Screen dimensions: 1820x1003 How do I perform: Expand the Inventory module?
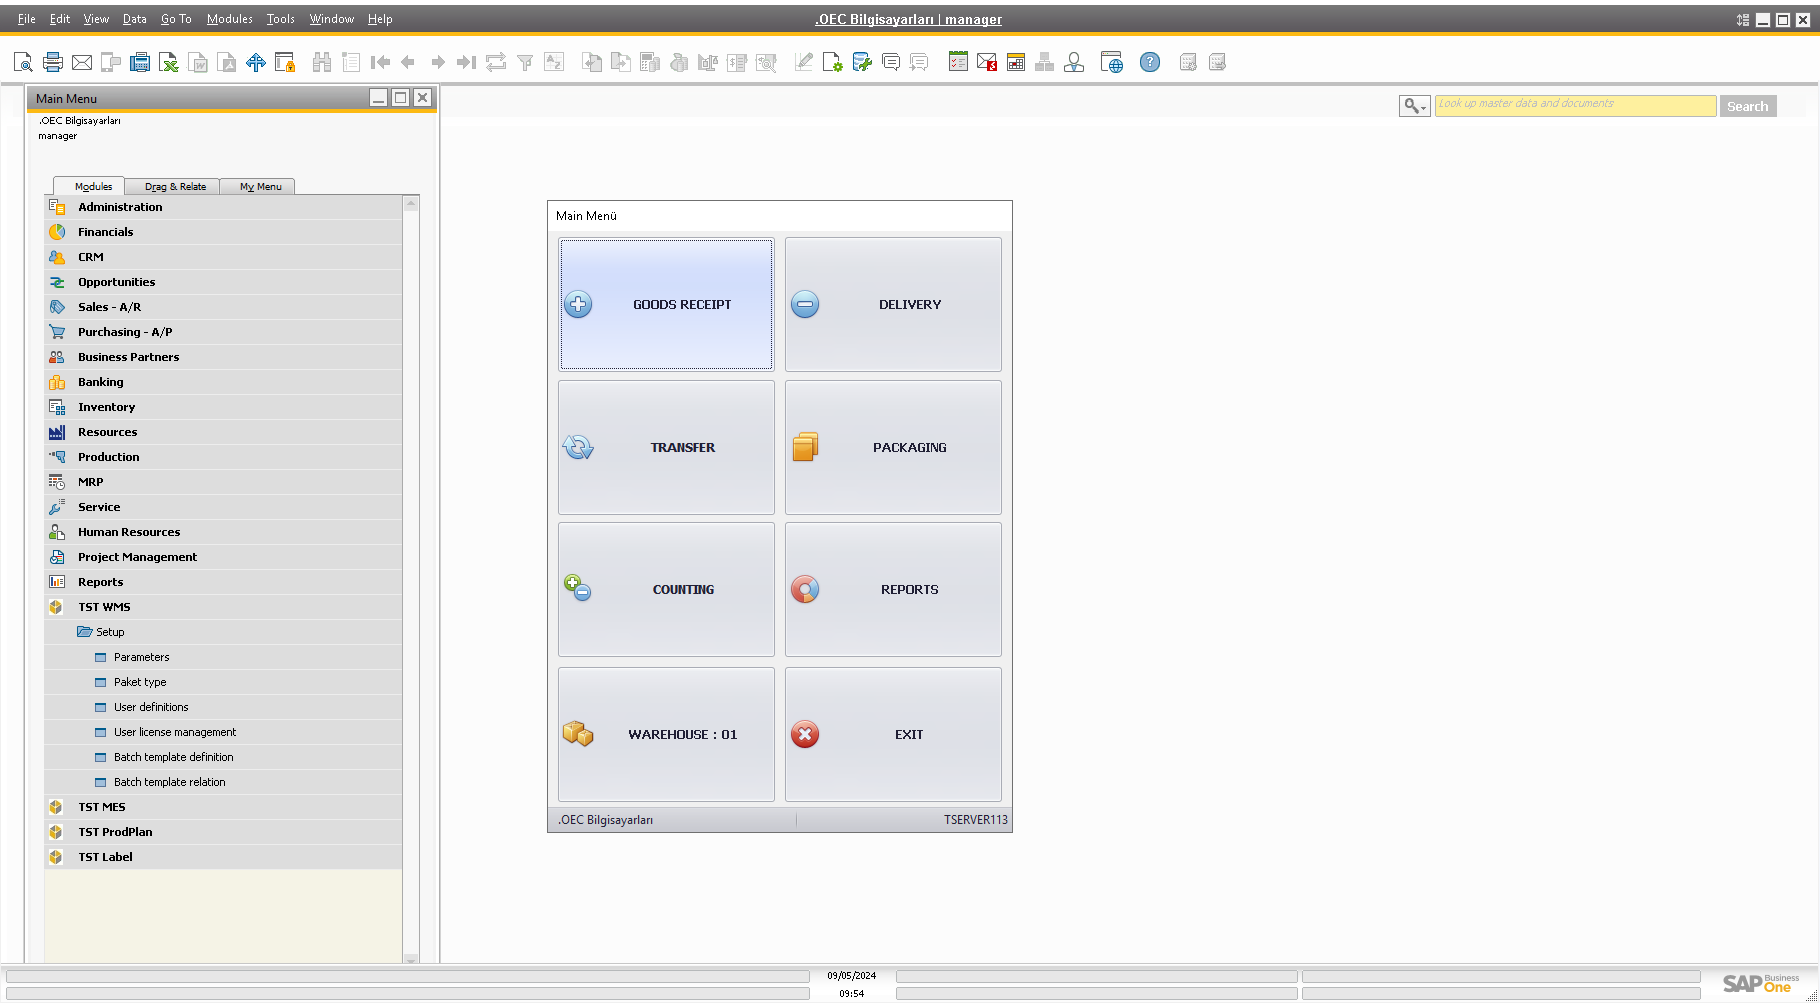coord(106,407)
